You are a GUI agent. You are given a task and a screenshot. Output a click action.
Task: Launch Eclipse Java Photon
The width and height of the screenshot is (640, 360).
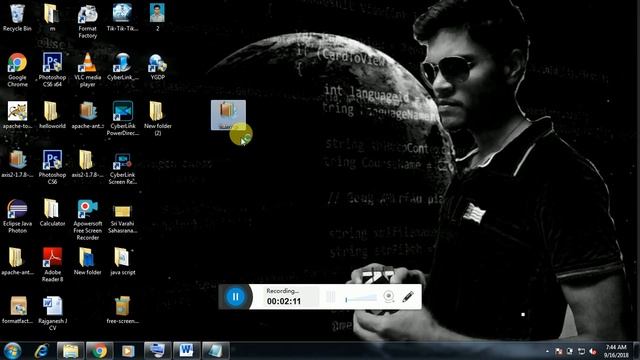click(x=17, y=216)
